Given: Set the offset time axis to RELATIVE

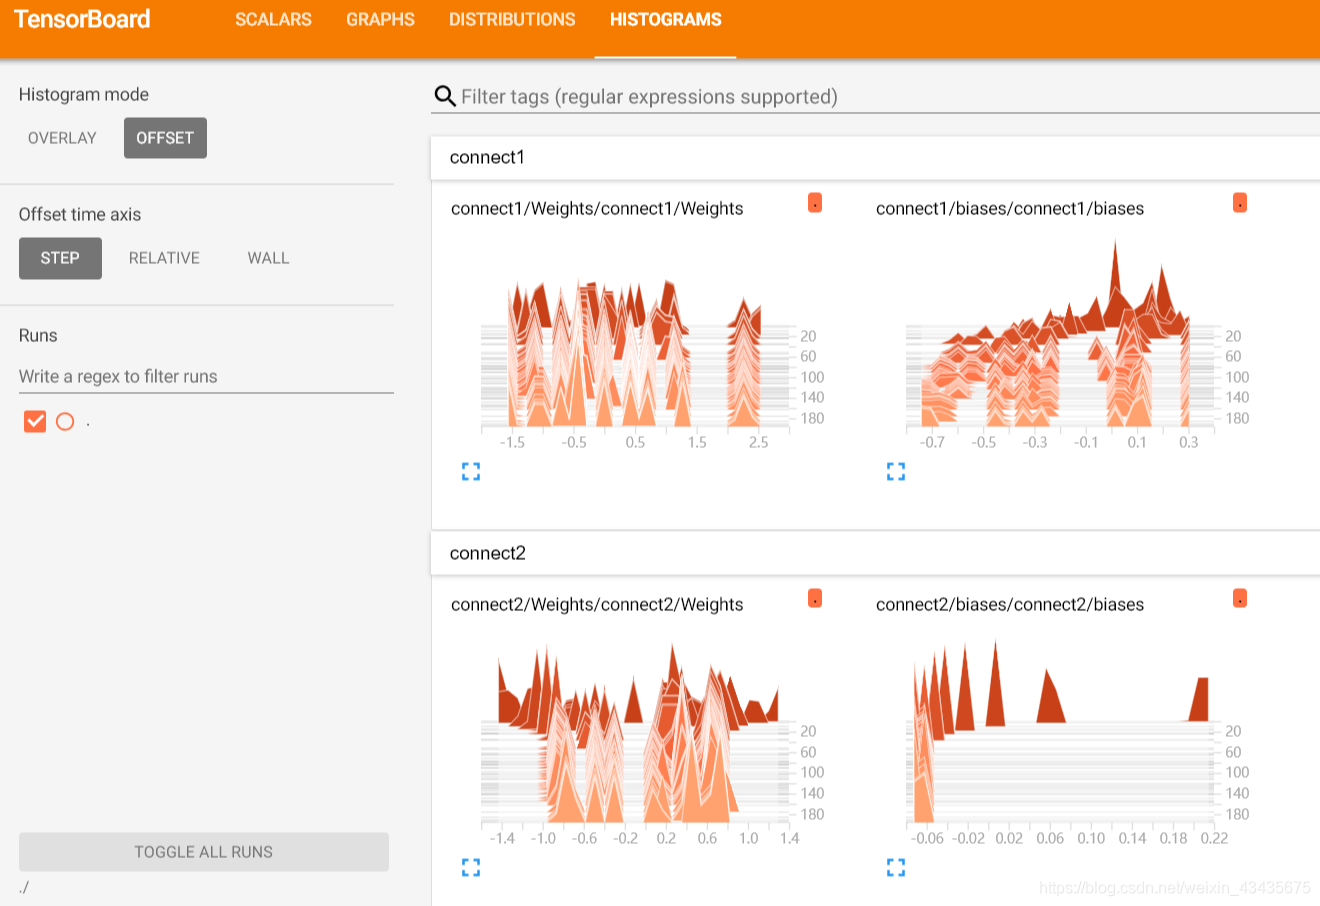Looking at the screenshot, I should pyautogui.click(x=164, y=258).
